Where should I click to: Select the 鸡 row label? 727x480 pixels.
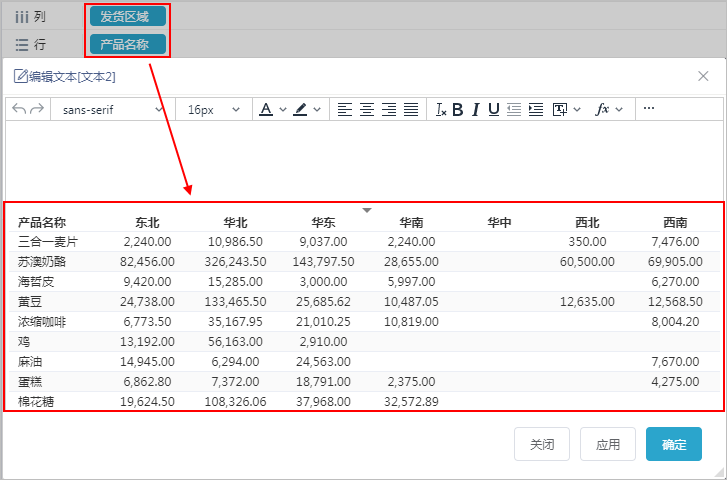(24, 342)
